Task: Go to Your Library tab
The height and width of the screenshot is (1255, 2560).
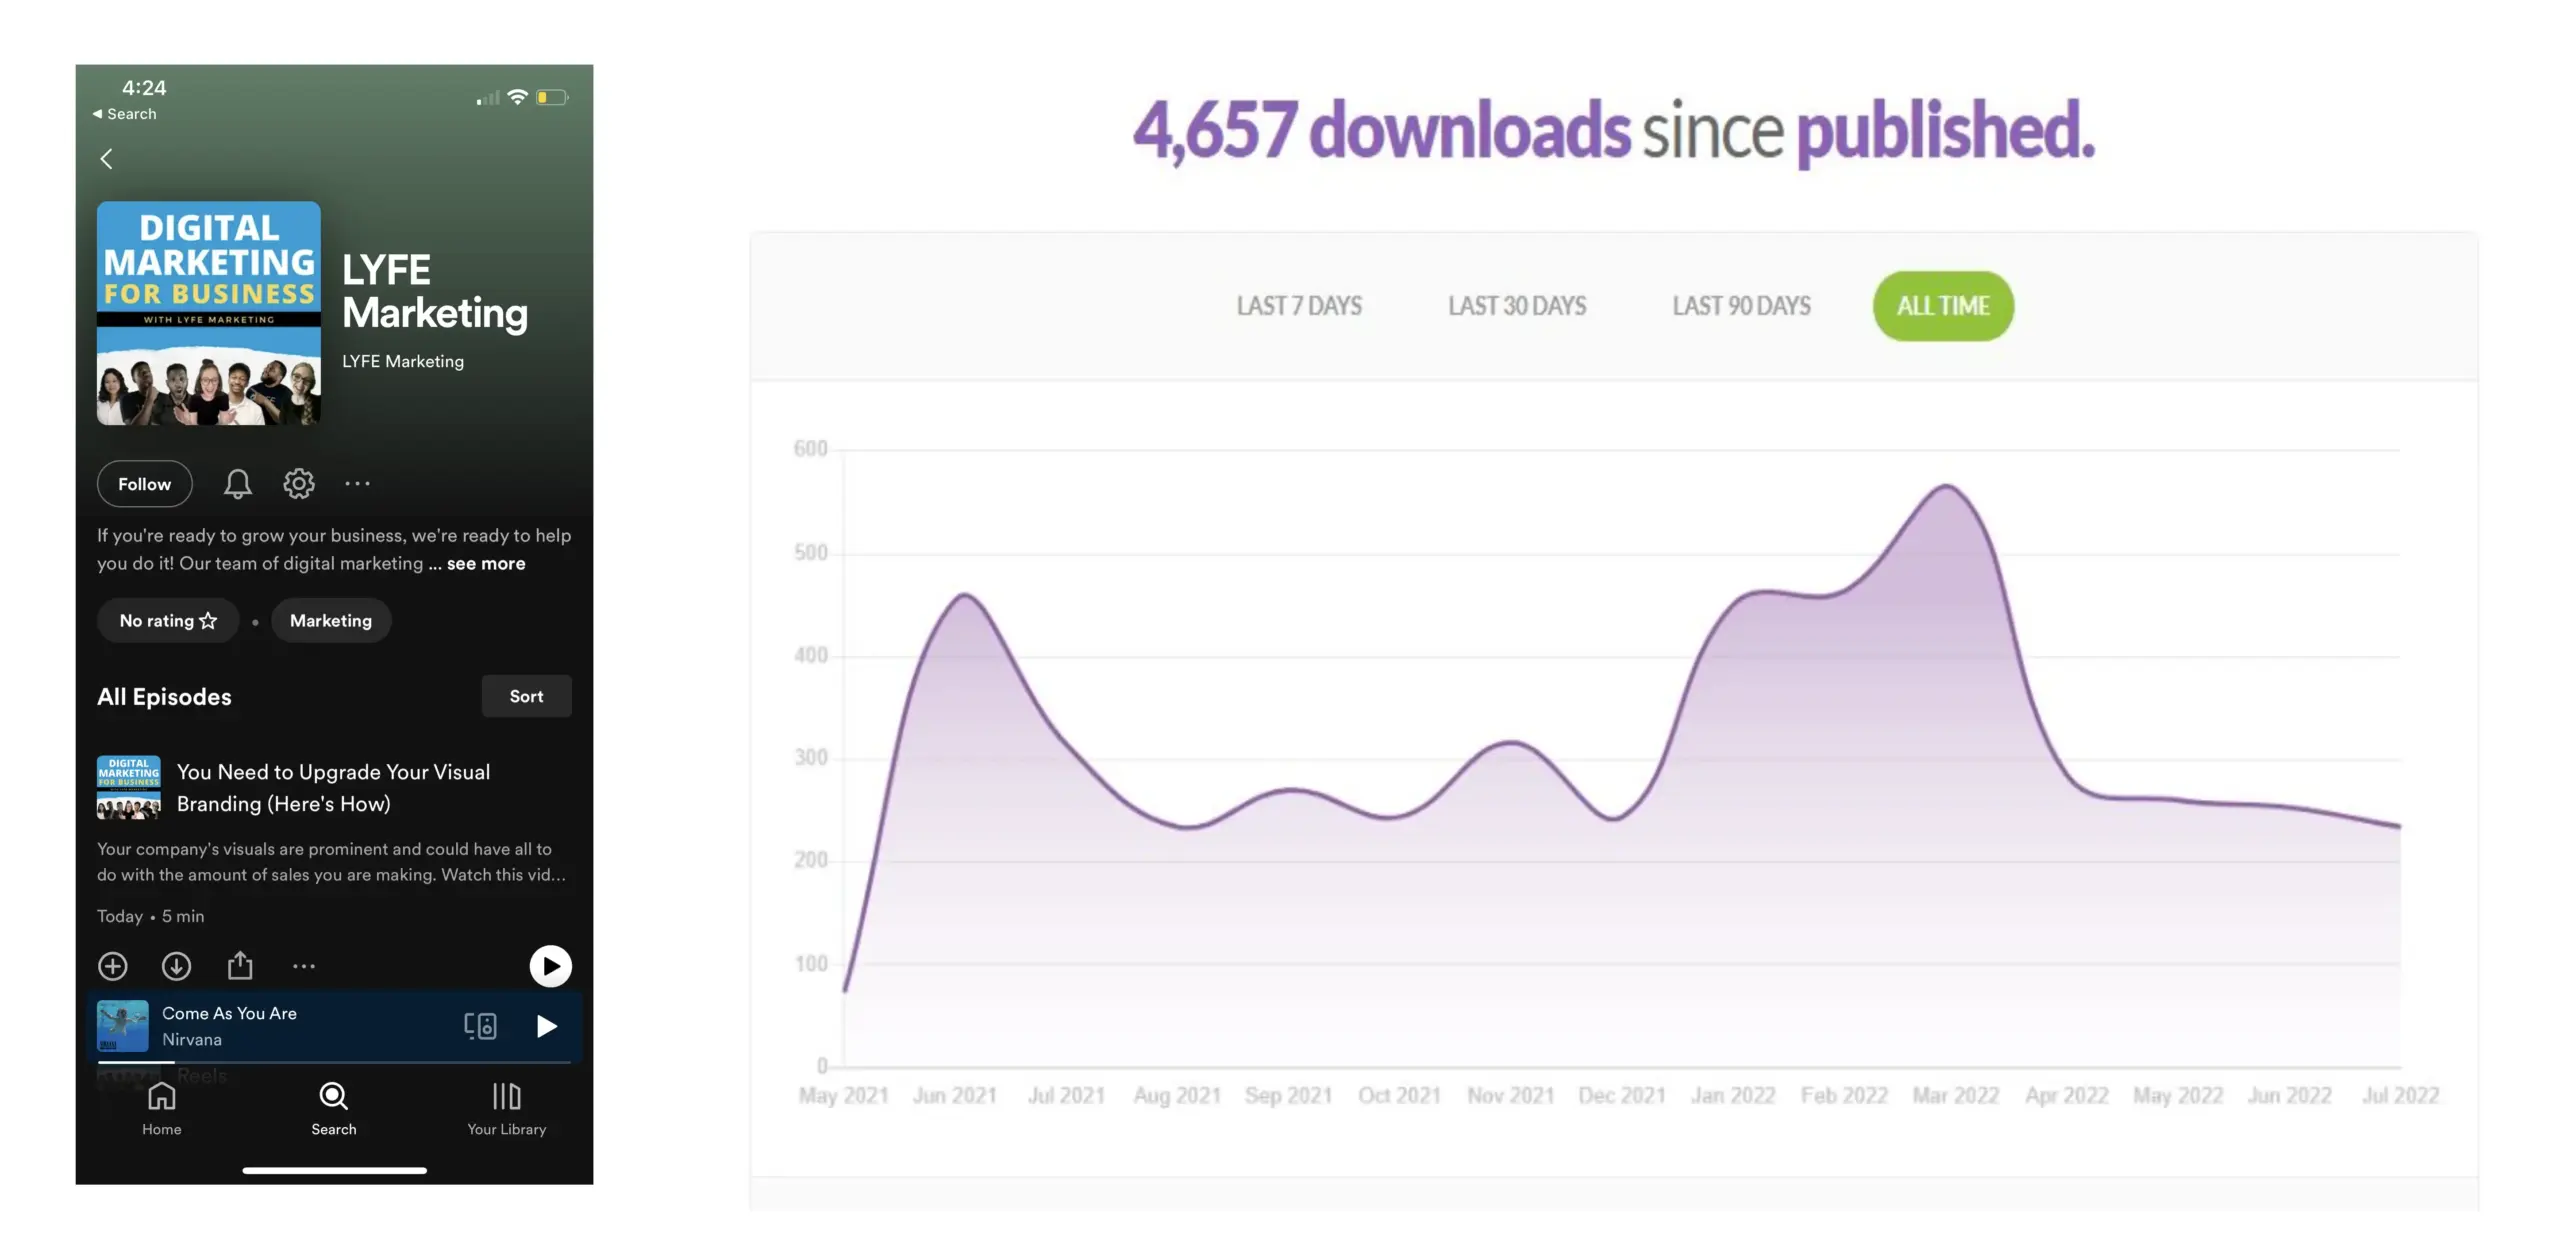Action: (506, 1108)
